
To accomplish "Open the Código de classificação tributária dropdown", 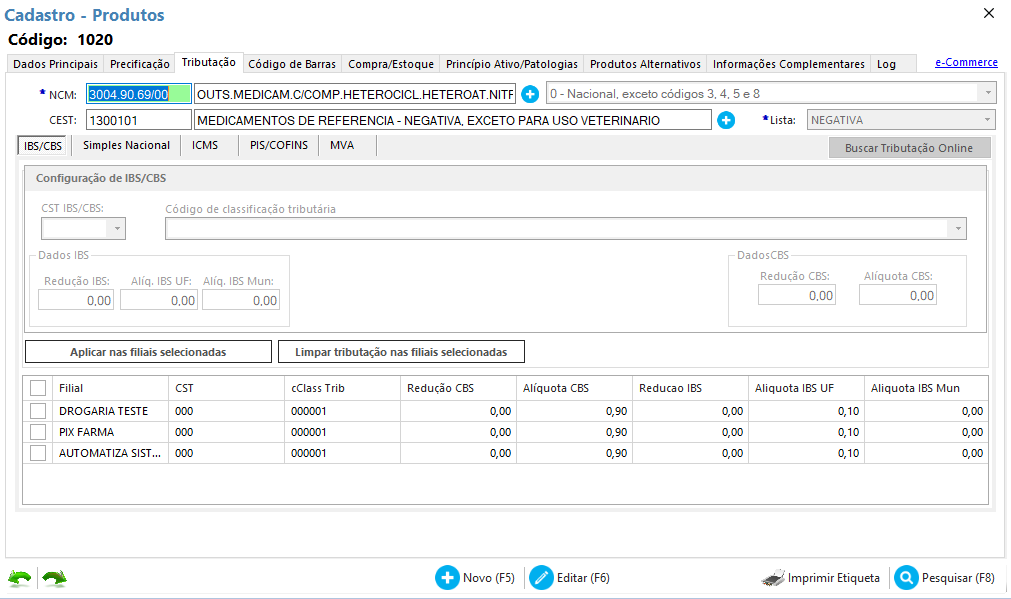I will pyautogui.click(x=958, y=229).
